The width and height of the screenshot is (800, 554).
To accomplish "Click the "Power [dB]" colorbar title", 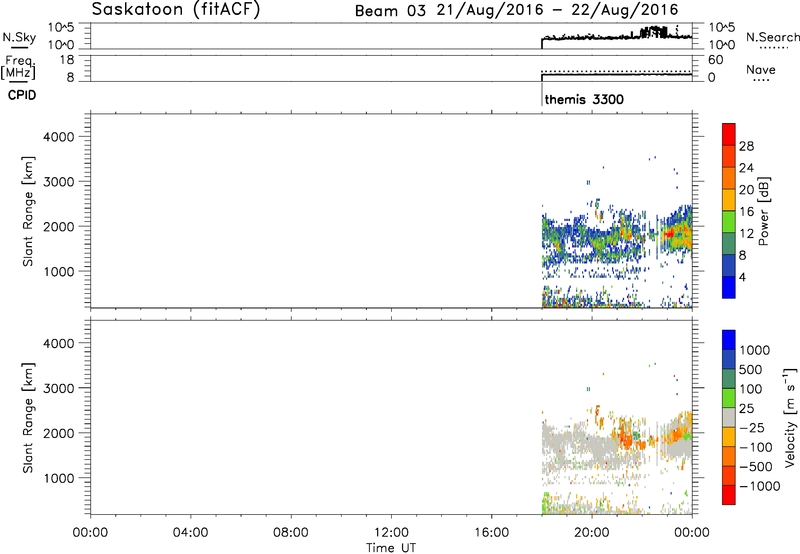I will 763,211.
